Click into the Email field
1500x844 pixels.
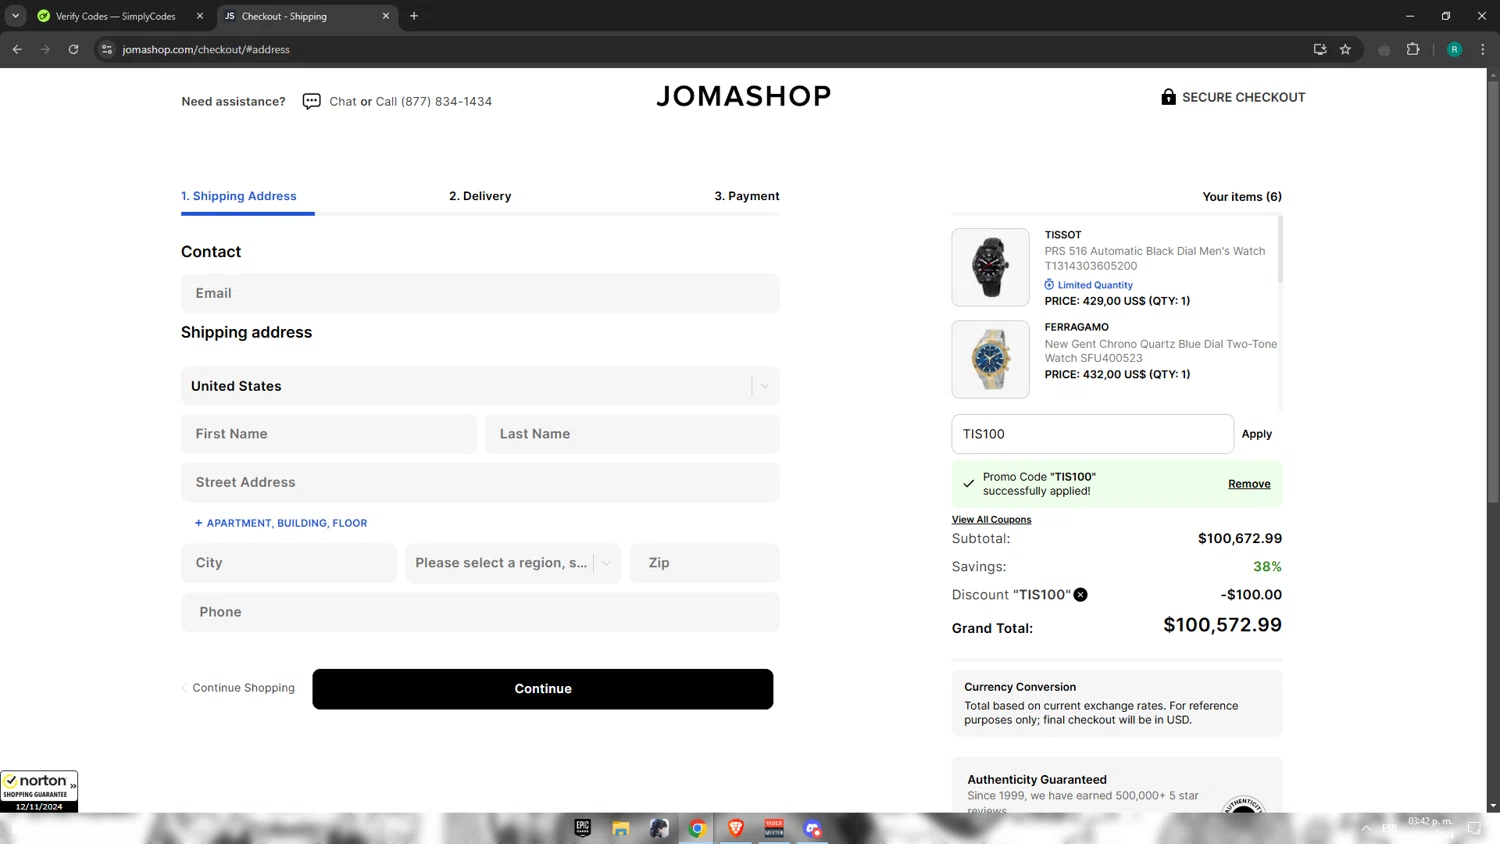pos(480,293)
